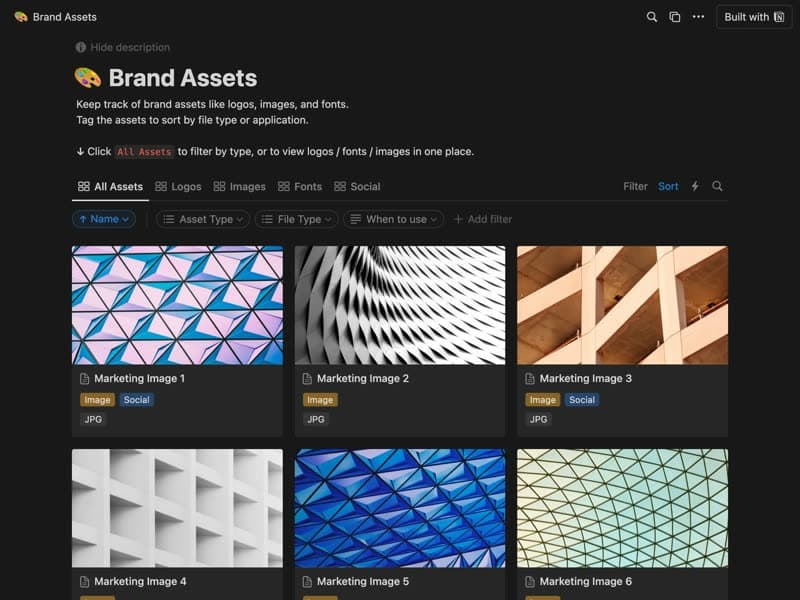The height and width of the screenshot is (600, 800).
Task: Switch to the Fonts tab
Action: tap(300, 187)
